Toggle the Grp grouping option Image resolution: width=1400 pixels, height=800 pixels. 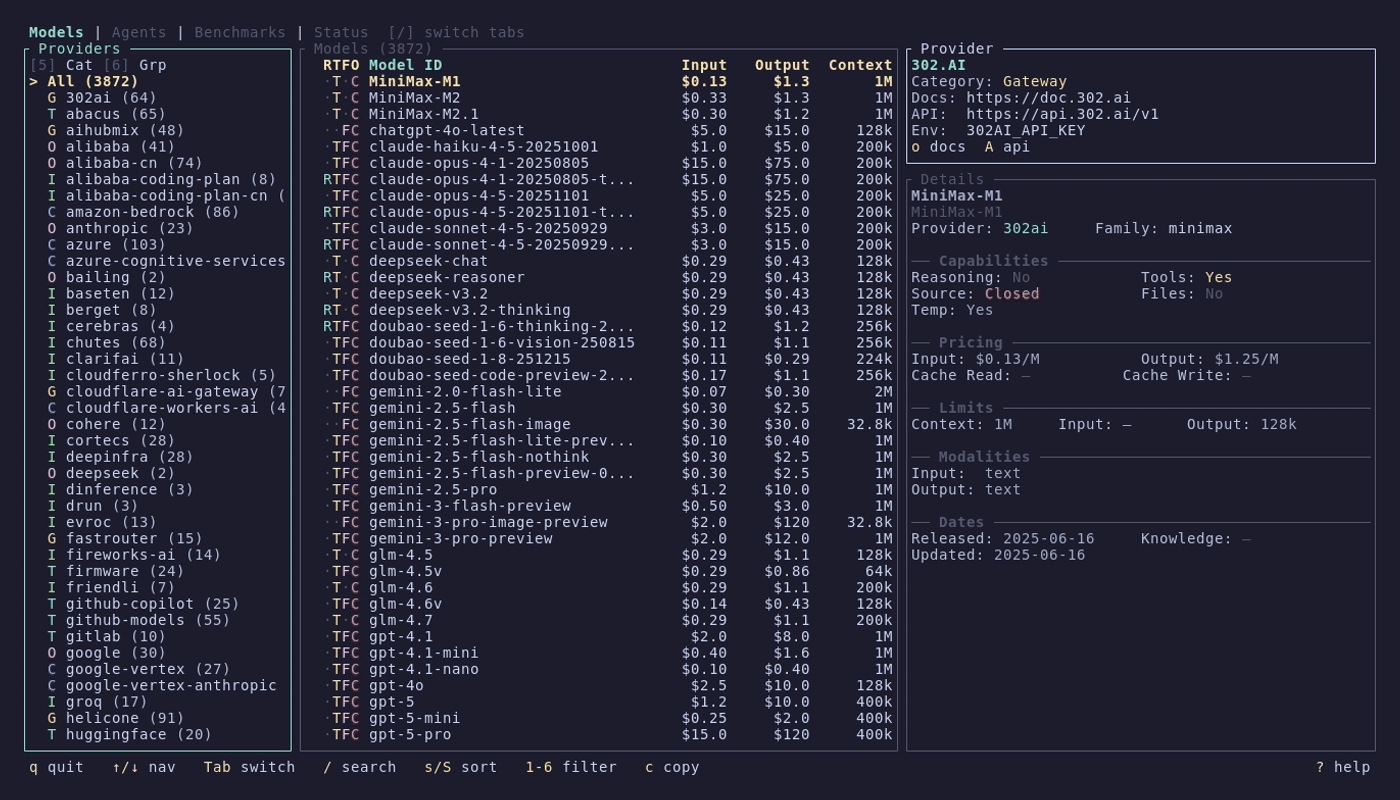(x=152, y=65)
